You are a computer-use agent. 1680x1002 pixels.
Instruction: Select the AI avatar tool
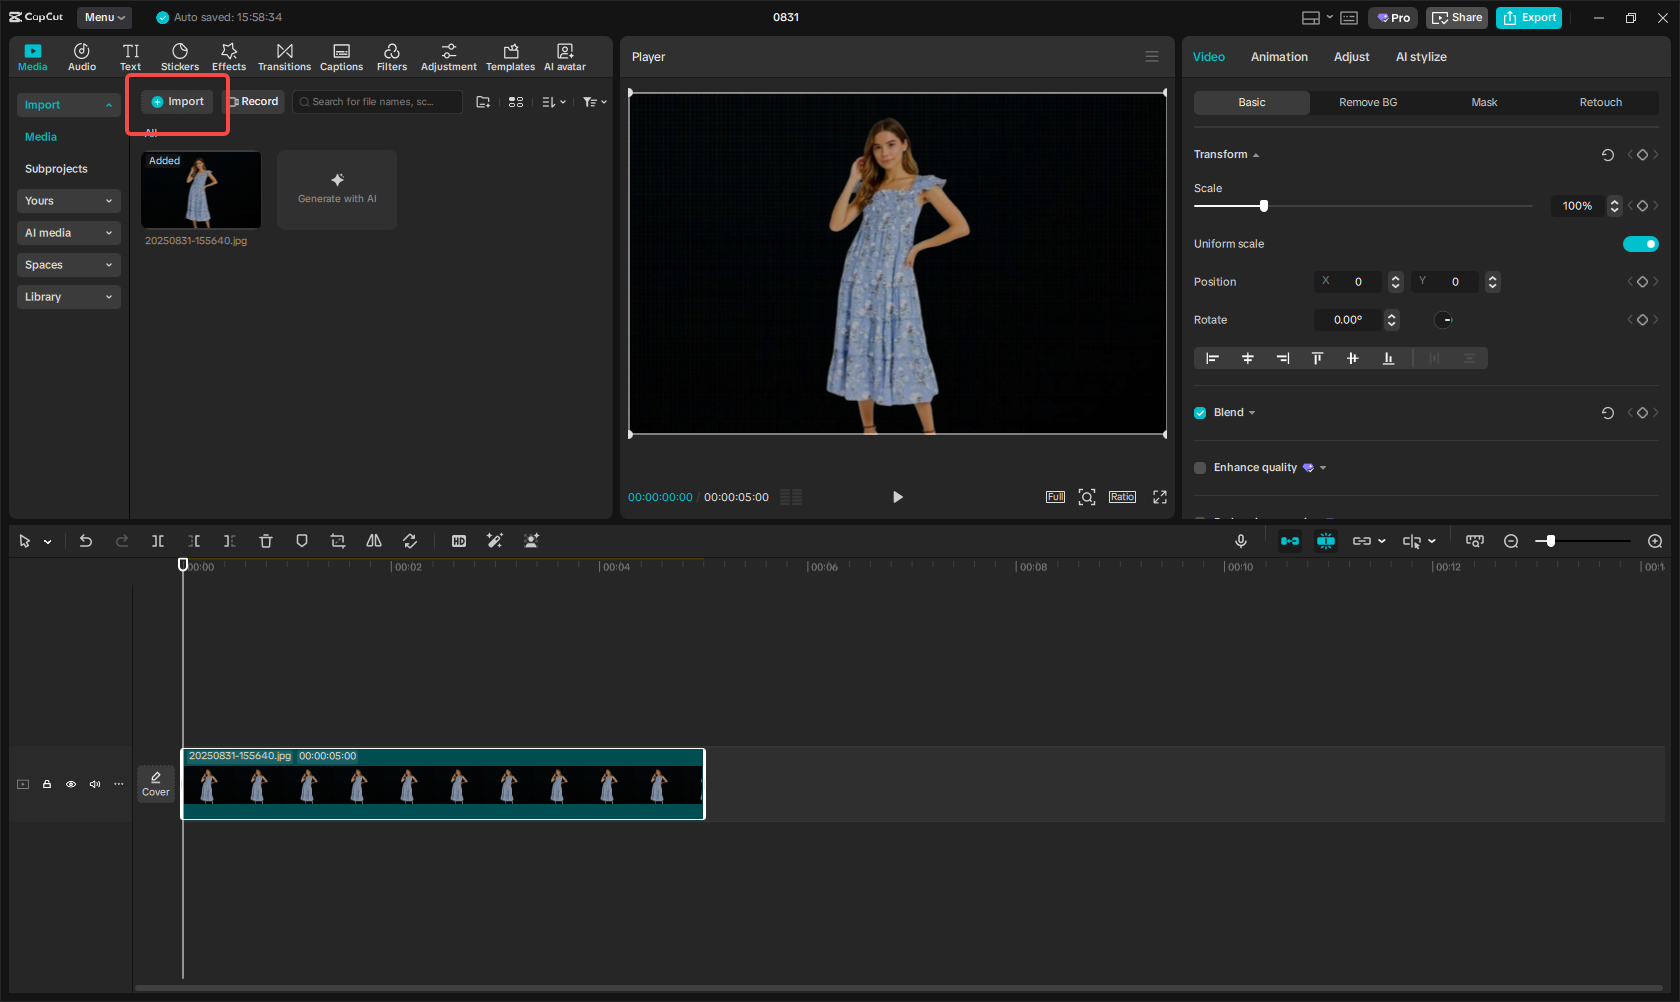564,56
